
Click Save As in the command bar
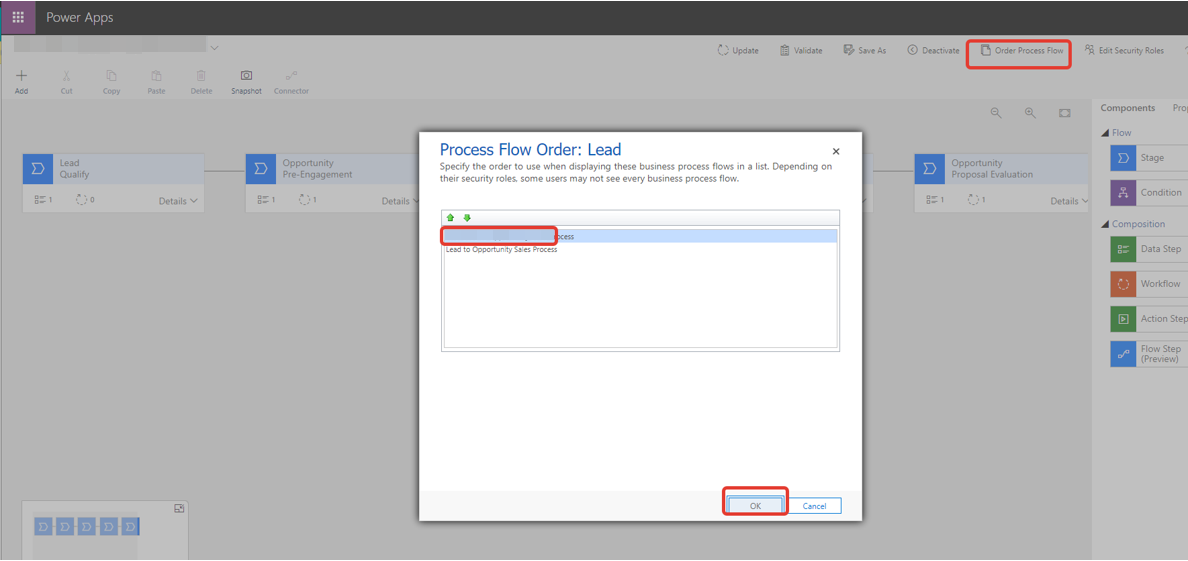[x=864, y=50]
